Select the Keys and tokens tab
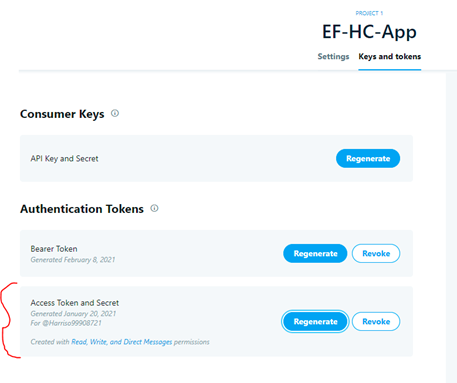This screenshot has width=457, height=383. click(x=390, y=56)
